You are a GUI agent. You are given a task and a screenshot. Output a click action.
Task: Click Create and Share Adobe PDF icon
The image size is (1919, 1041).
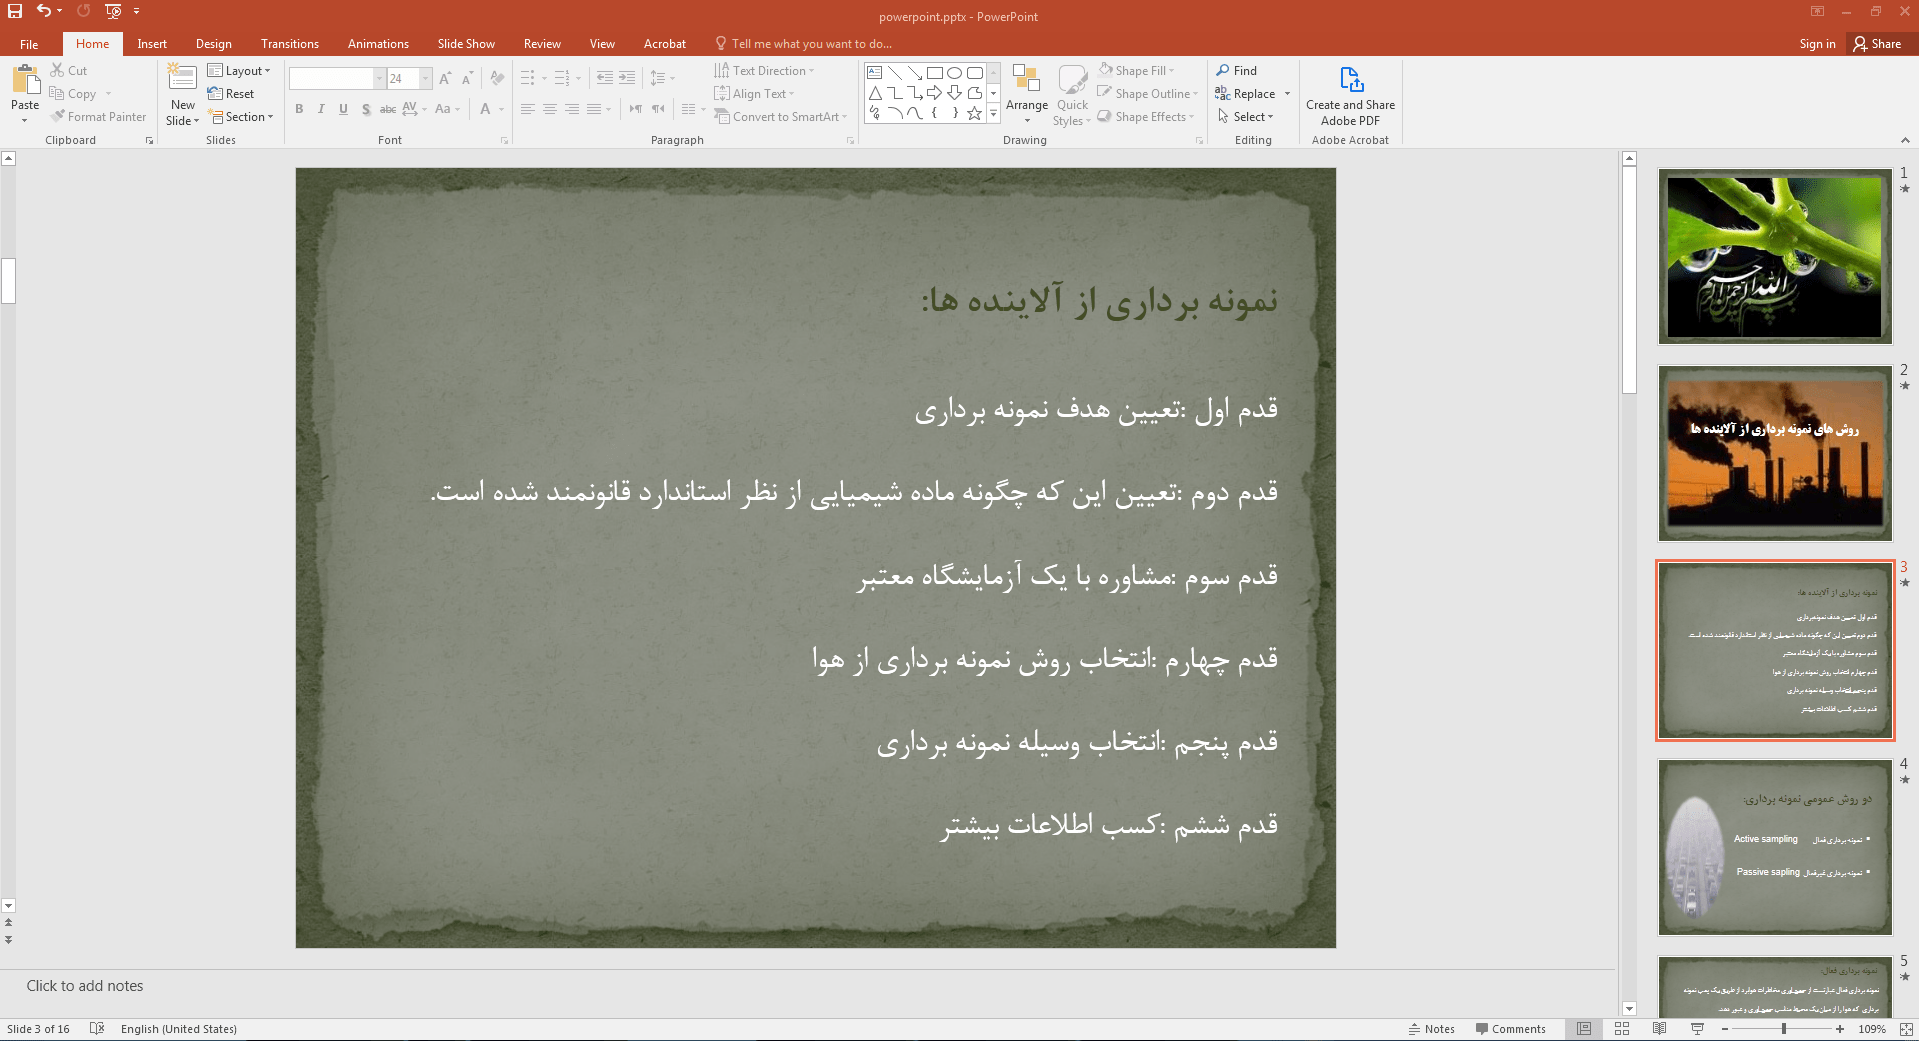(x=1350, y=80)
